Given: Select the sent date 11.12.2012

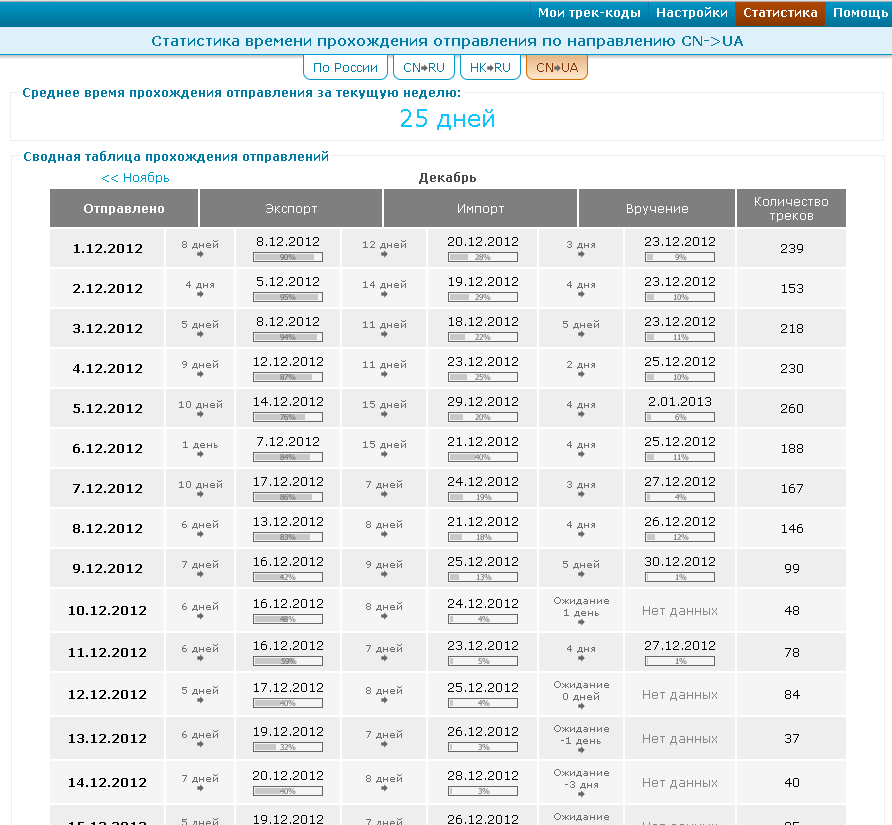Looking at the screenshot, I should 108,653.
